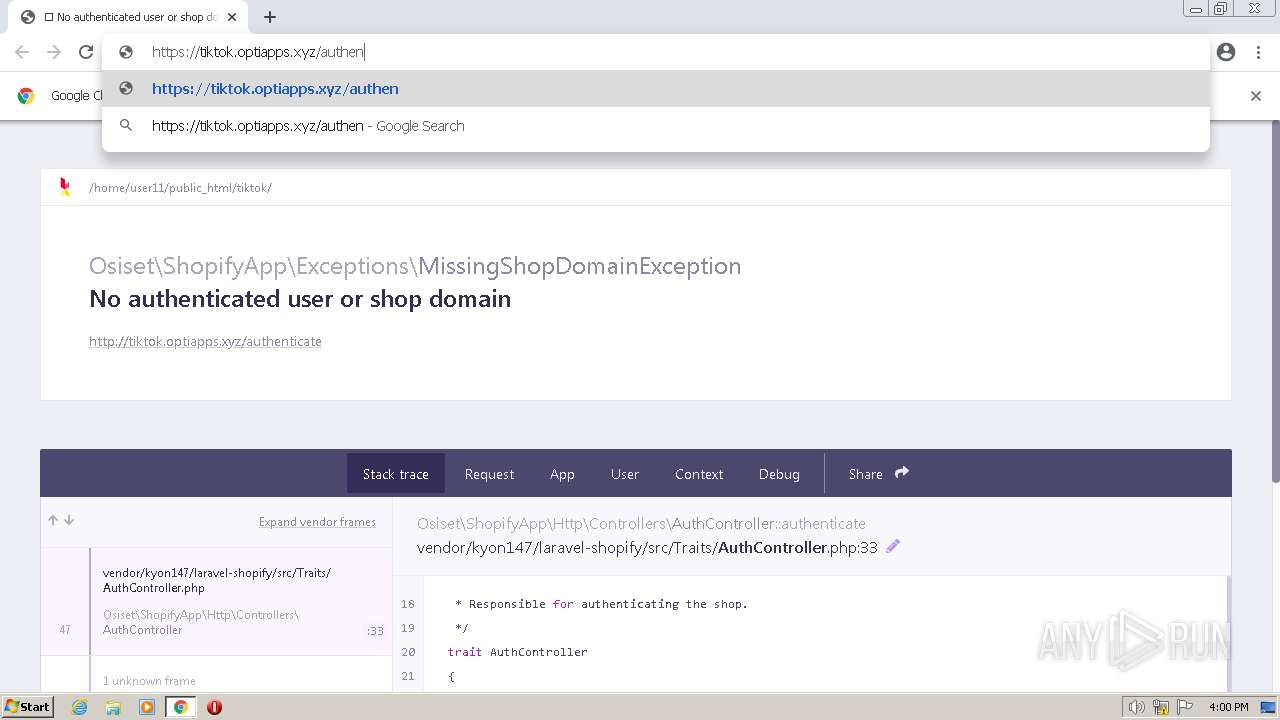Click code line 20 trait AuthController
This screenshot has width=1280, height=720.
click(x=517, y=652)
